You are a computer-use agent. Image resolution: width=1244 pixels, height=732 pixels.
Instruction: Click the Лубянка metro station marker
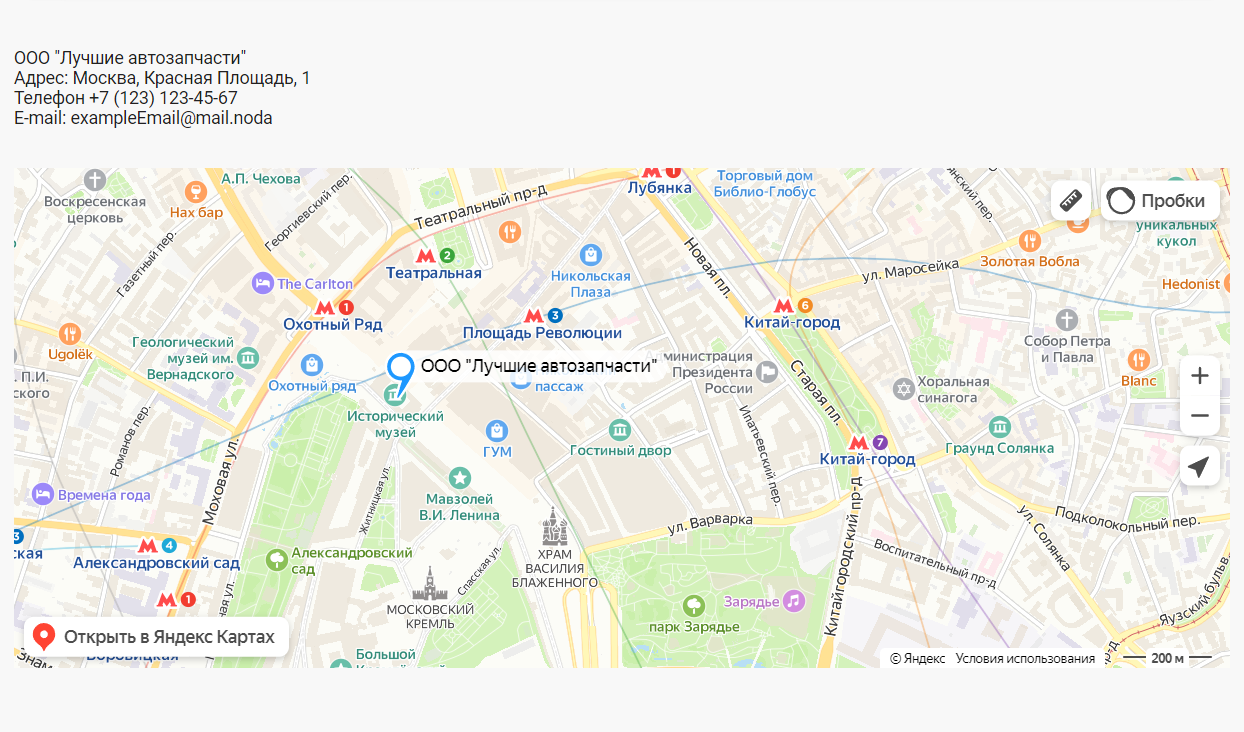click(660, 172)
